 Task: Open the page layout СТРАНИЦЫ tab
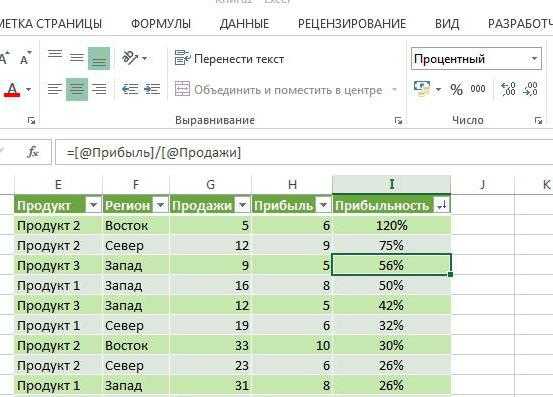tap(51, 24)
